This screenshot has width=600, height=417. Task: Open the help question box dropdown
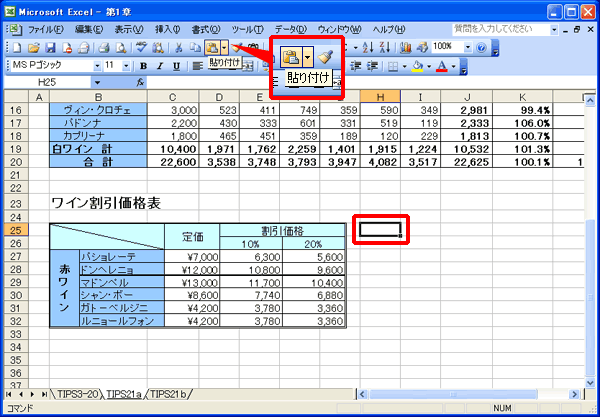click(x=554, y=29)
